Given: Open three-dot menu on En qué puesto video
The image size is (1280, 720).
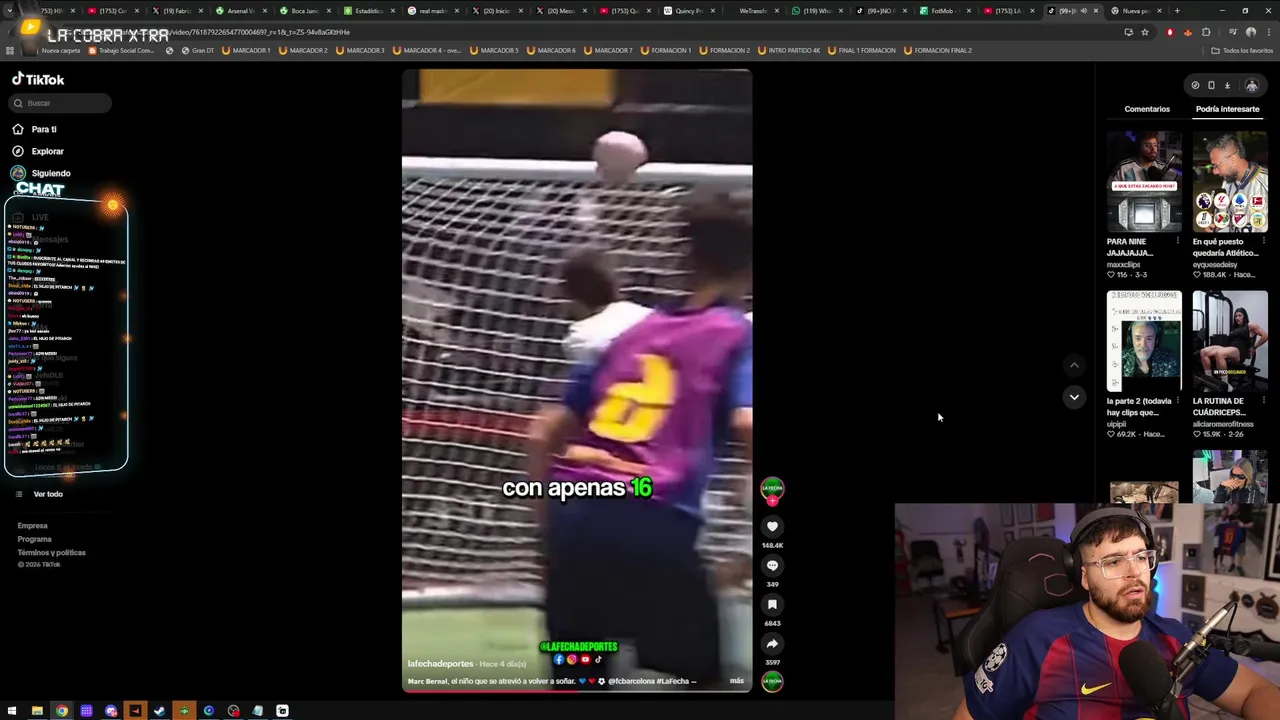Looking at the screenshot, I should coord(1264,241).
